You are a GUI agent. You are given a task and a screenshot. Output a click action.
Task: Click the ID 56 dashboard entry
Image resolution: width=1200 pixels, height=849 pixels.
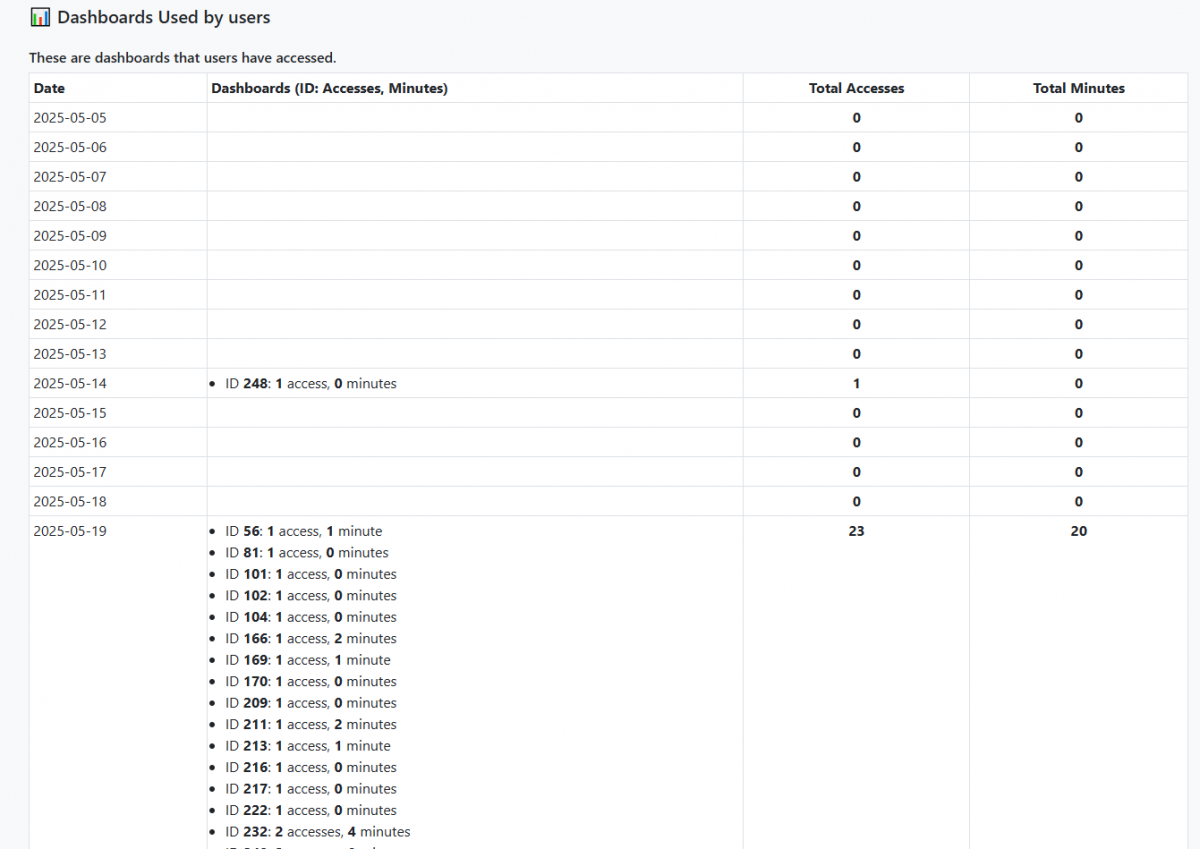303,531
